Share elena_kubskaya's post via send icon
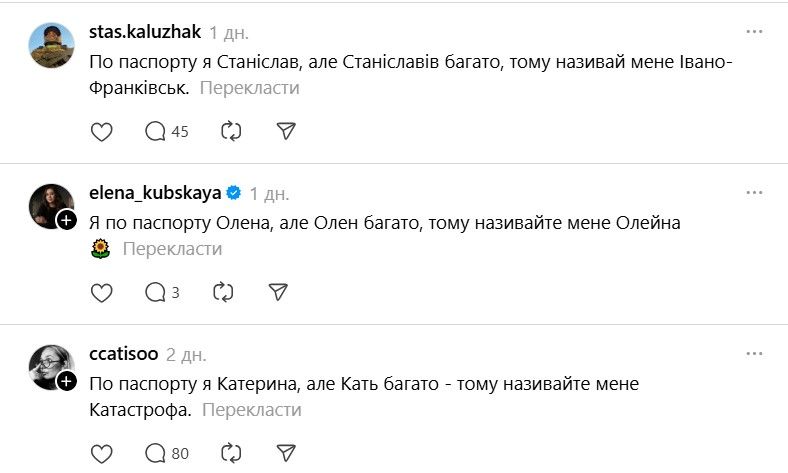 pos(279,292)
